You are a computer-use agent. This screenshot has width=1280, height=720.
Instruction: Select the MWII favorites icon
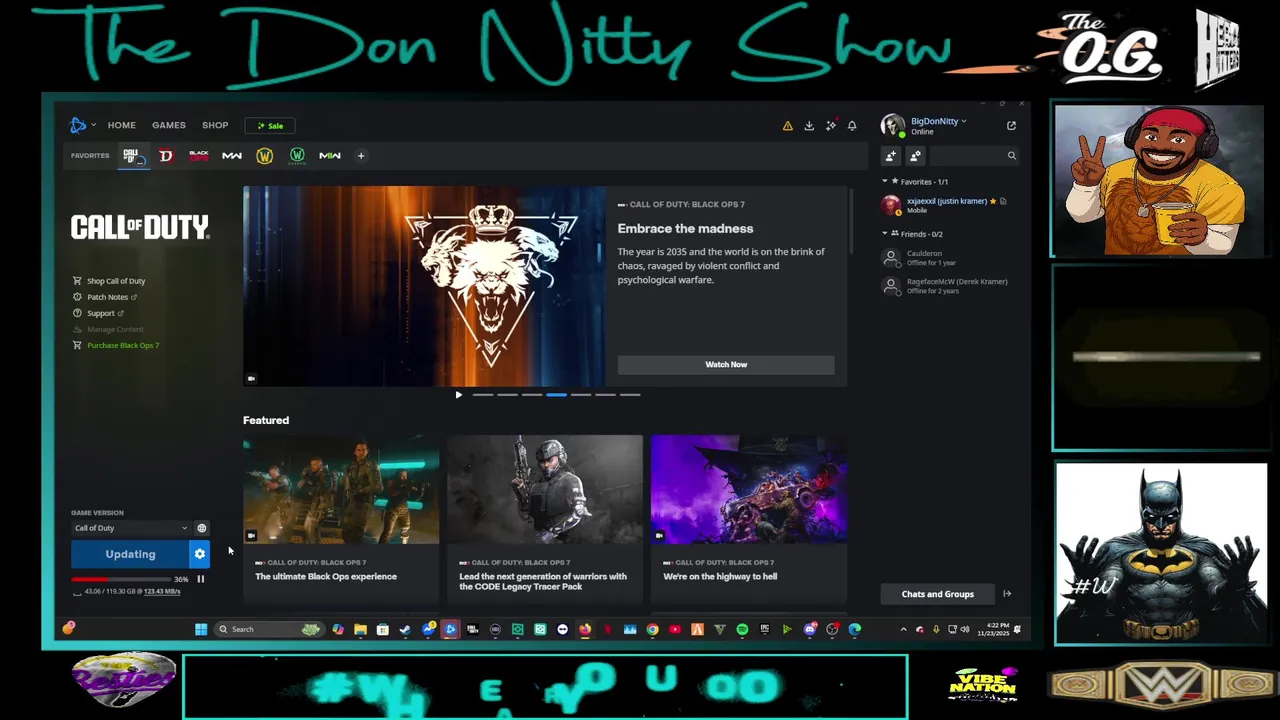330,155
